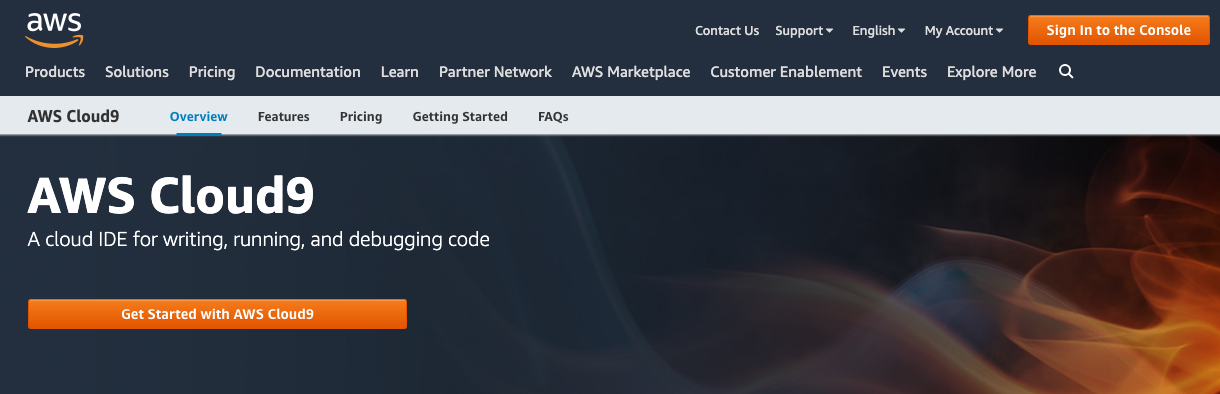Click AWS Cloud9 title in sub-navigation
Image resolution: width=1220 pixels, height=394 pixels.
coord(73,116)
